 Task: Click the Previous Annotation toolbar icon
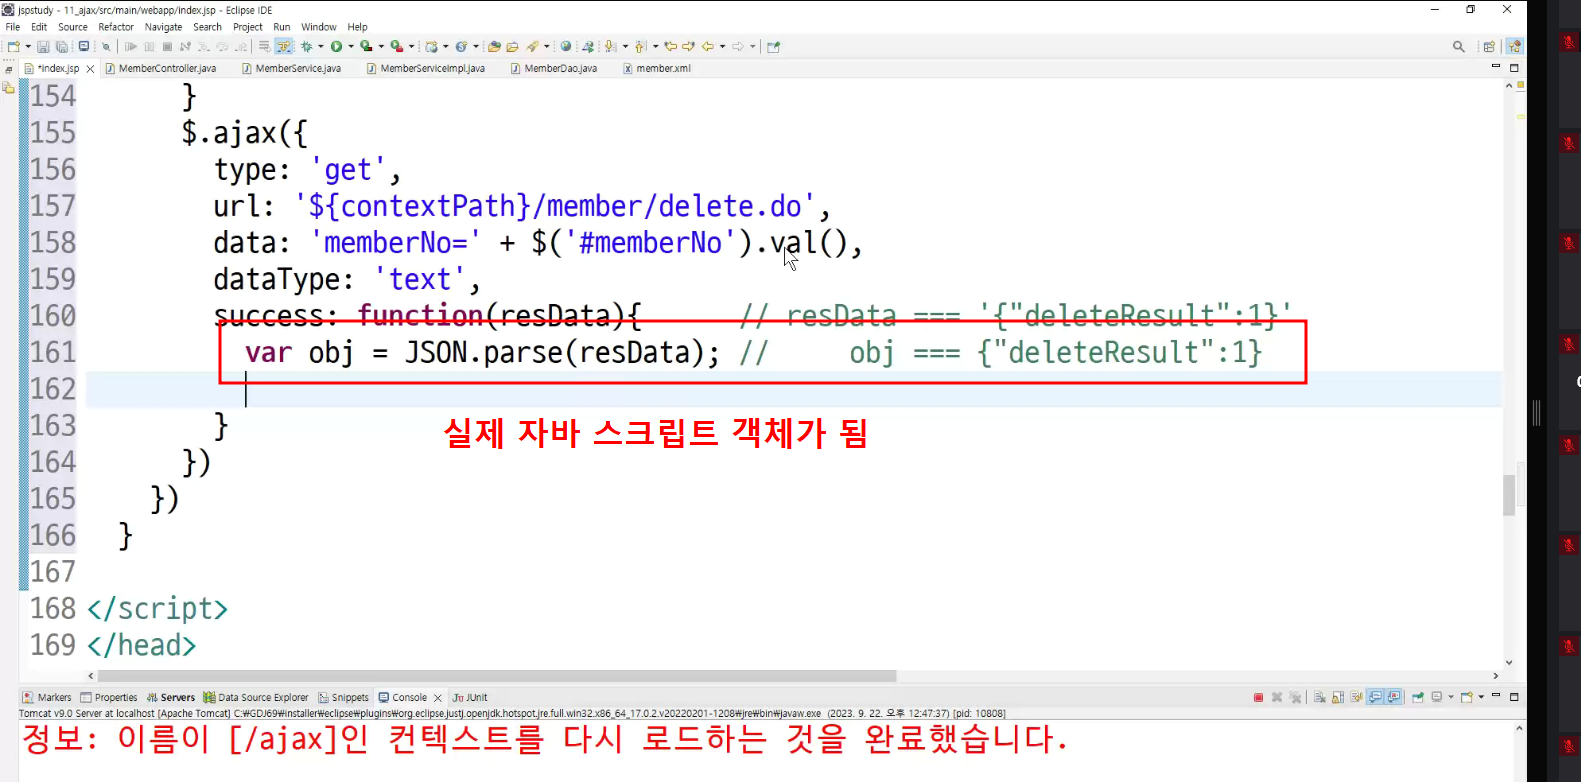click(641, 47)
